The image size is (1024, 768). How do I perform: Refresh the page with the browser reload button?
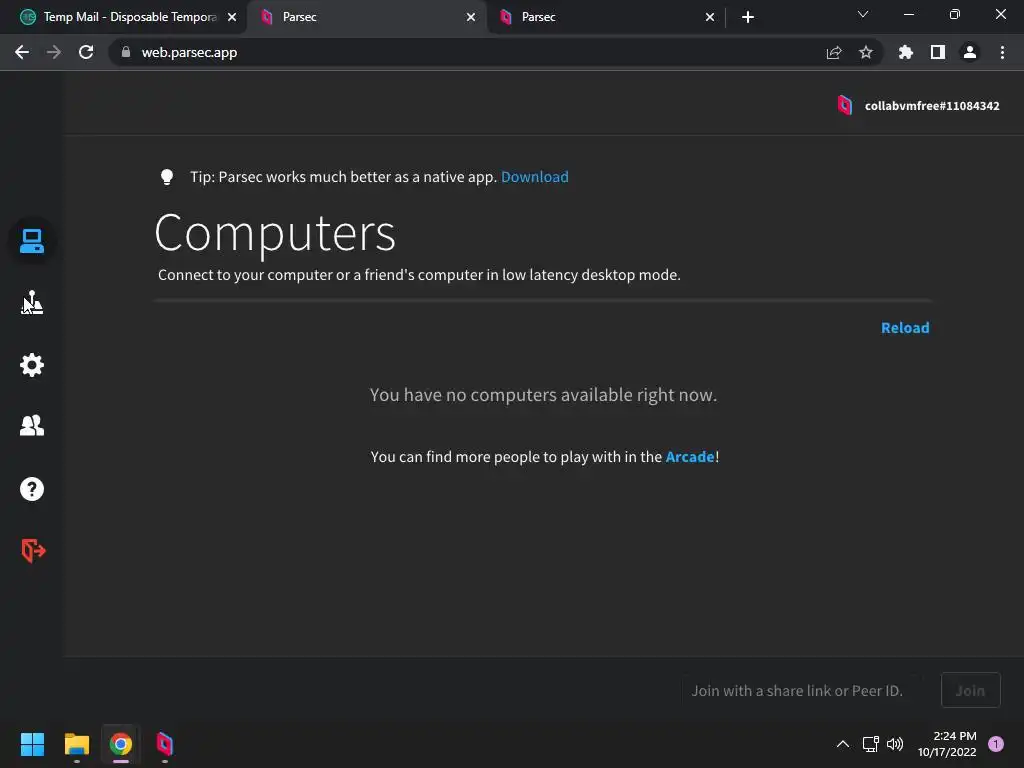click(86, 52)
